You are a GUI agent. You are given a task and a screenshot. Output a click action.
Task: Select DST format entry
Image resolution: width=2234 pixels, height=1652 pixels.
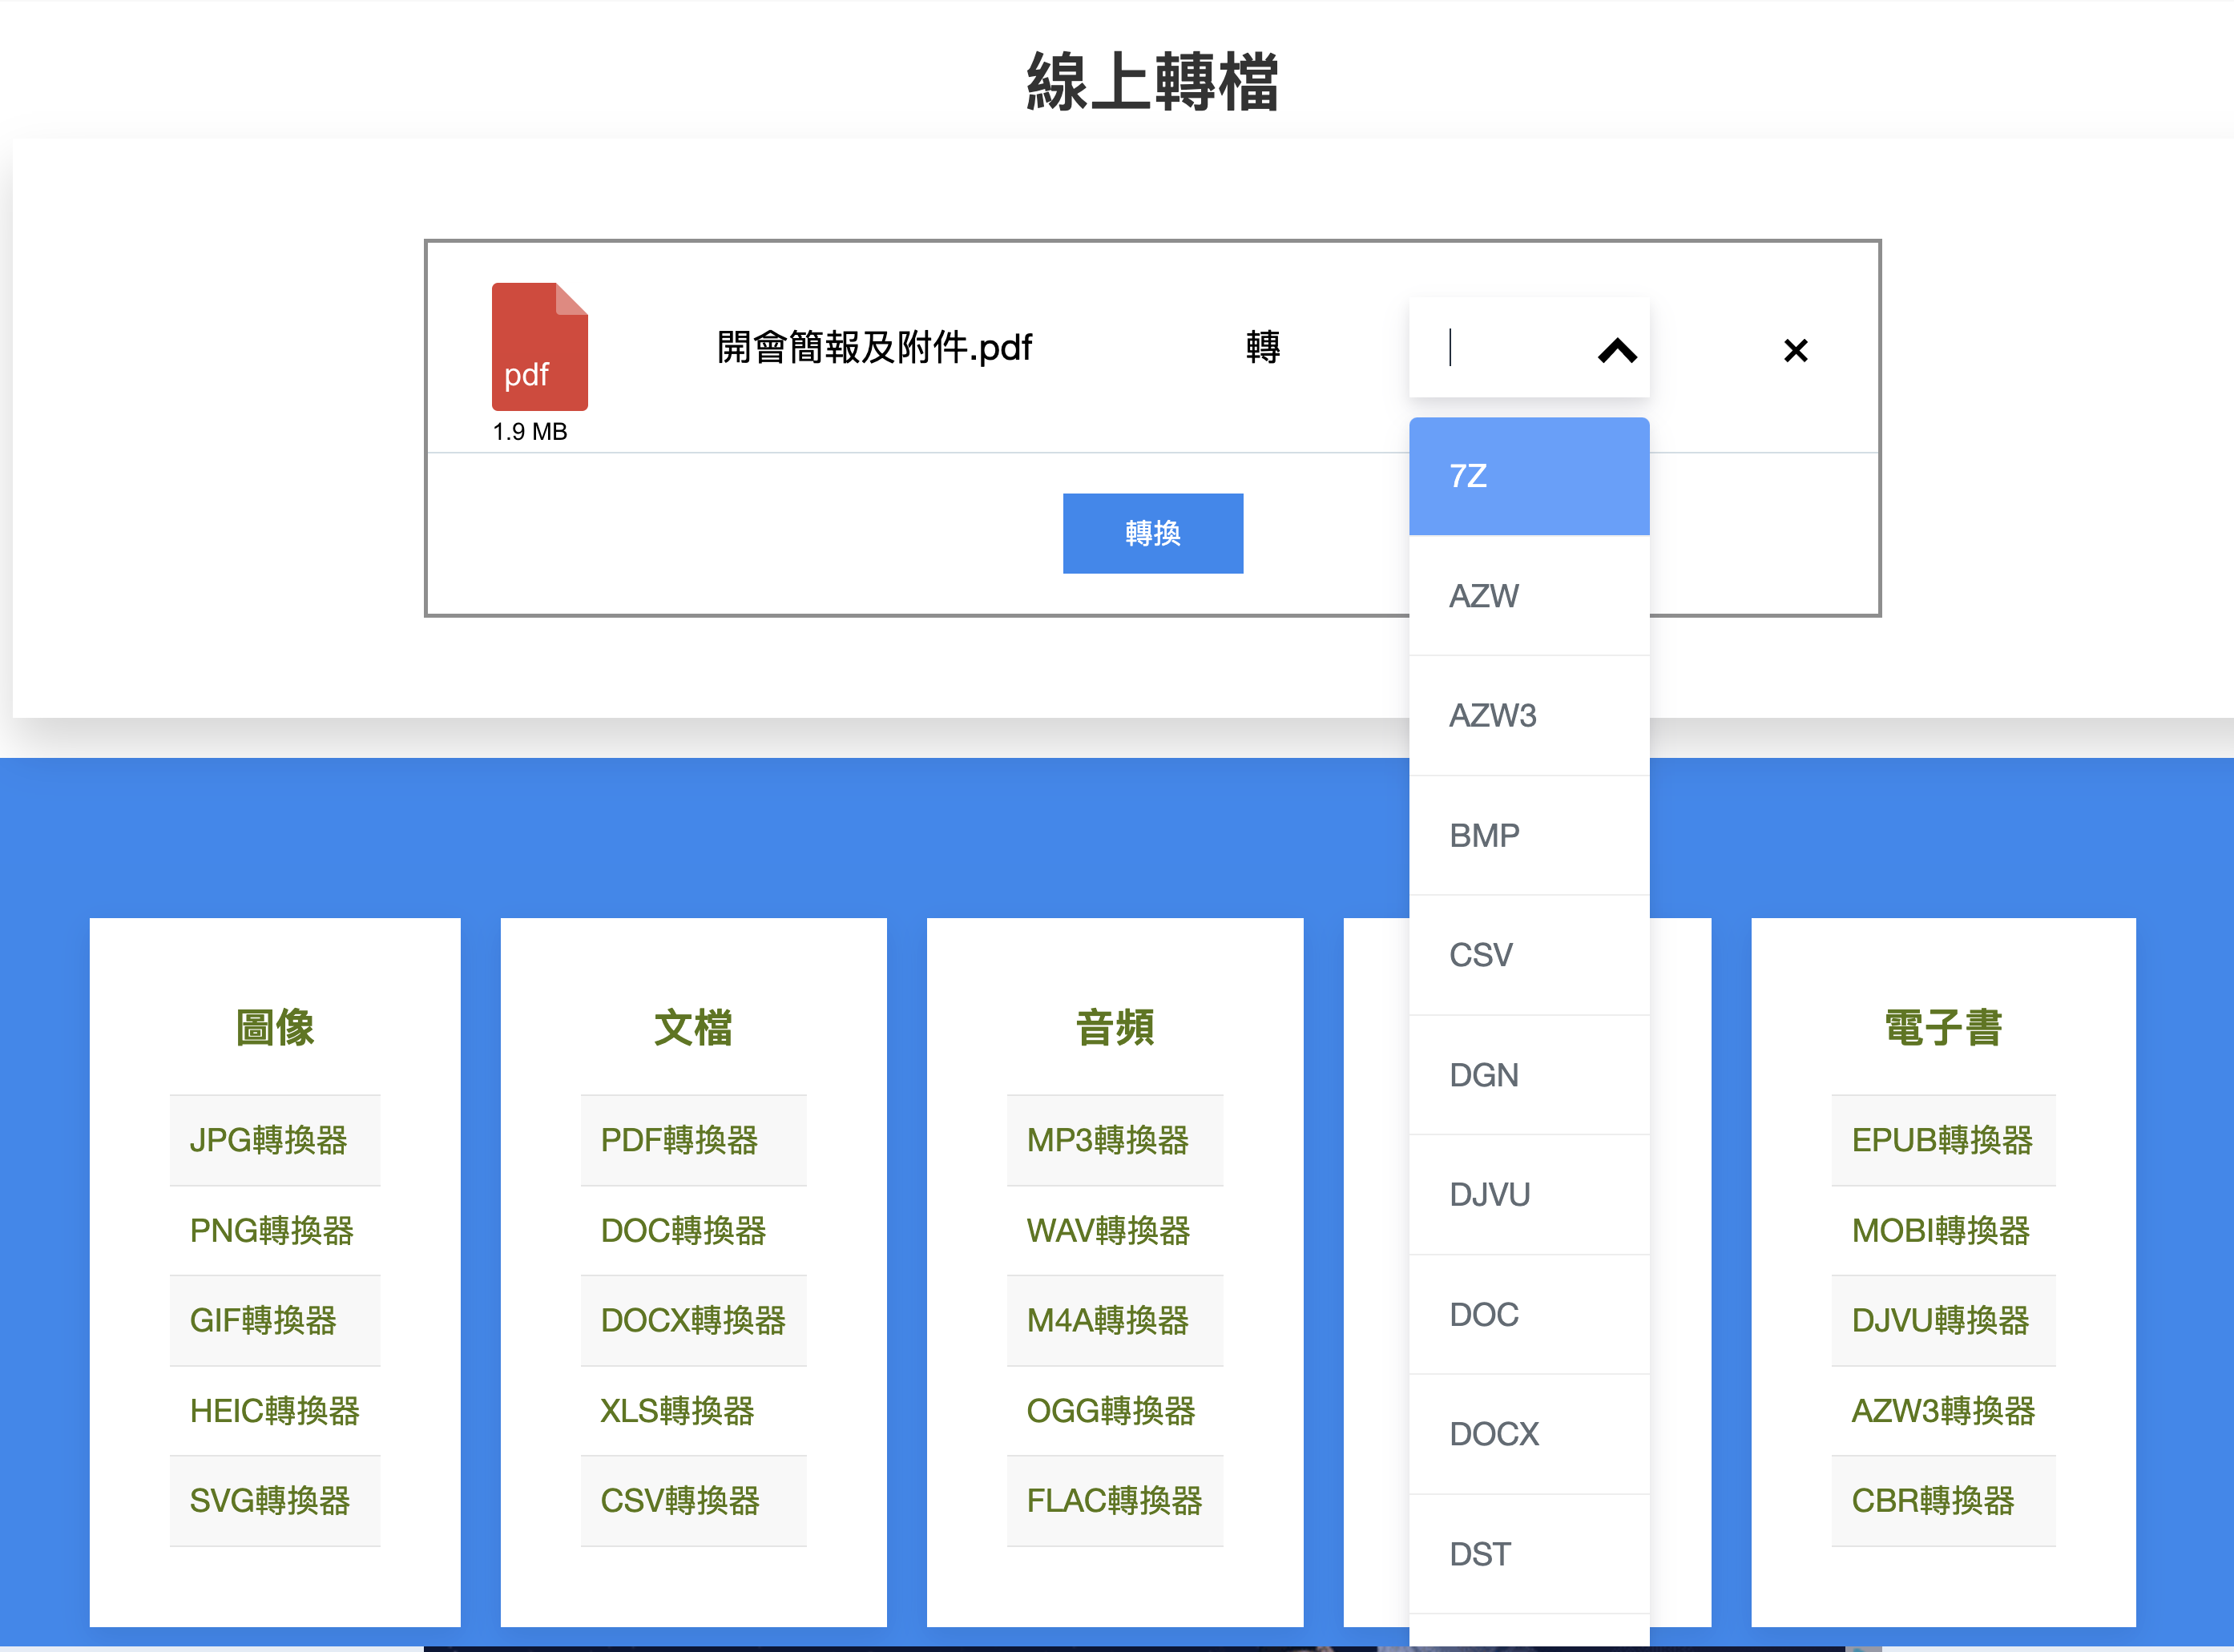1528,1554
